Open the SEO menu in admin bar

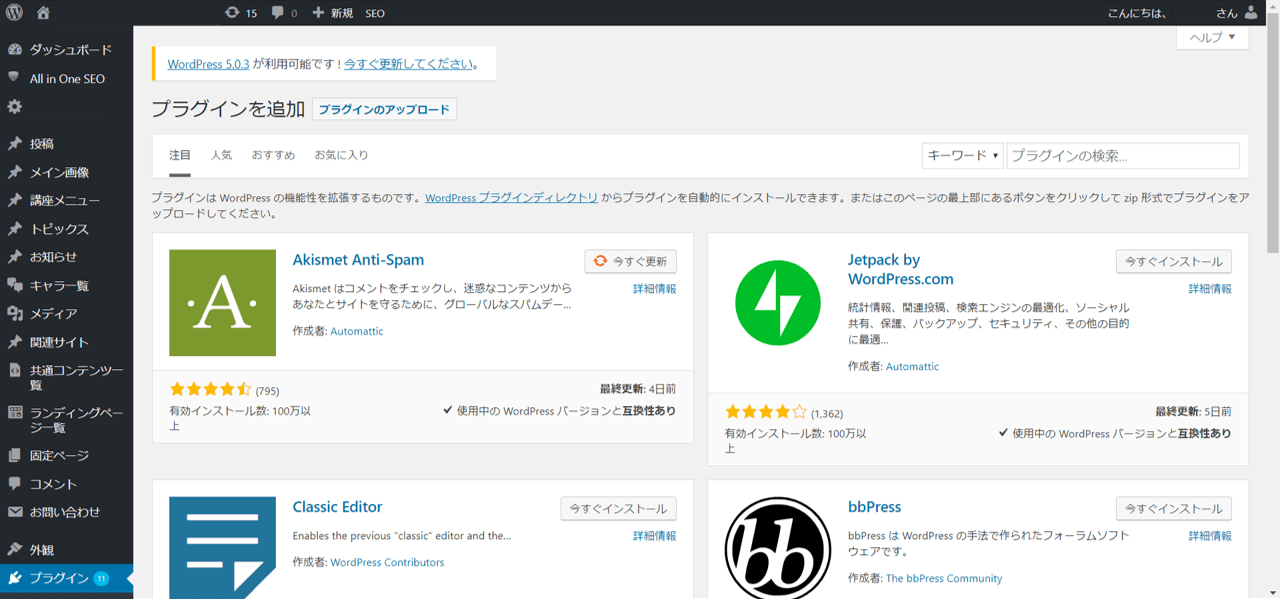[x=375, y=13]
